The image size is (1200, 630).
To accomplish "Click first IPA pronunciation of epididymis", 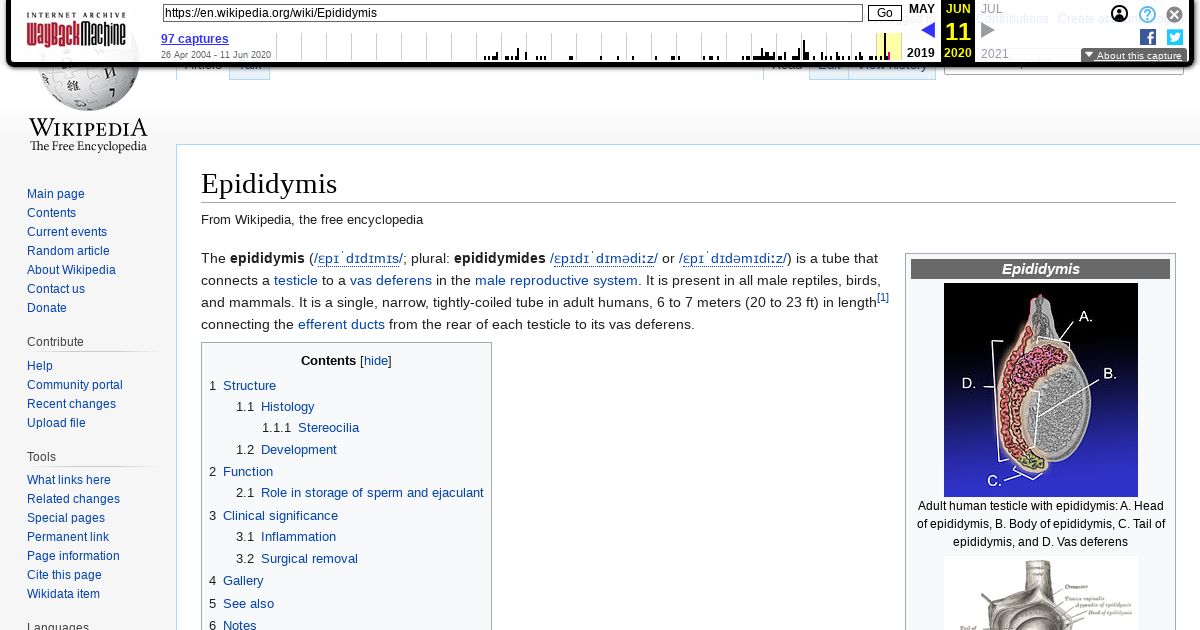I will click(359, 259).
